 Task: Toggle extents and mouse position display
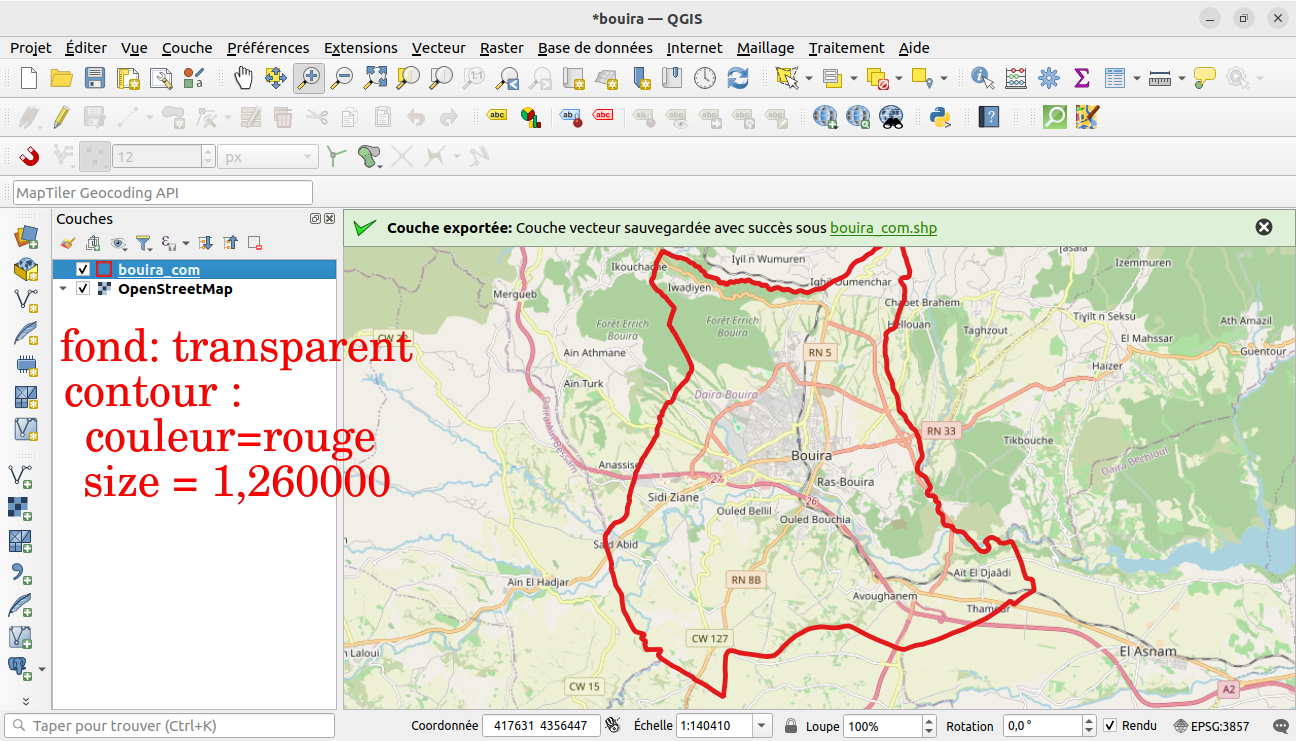click(613, 726)
